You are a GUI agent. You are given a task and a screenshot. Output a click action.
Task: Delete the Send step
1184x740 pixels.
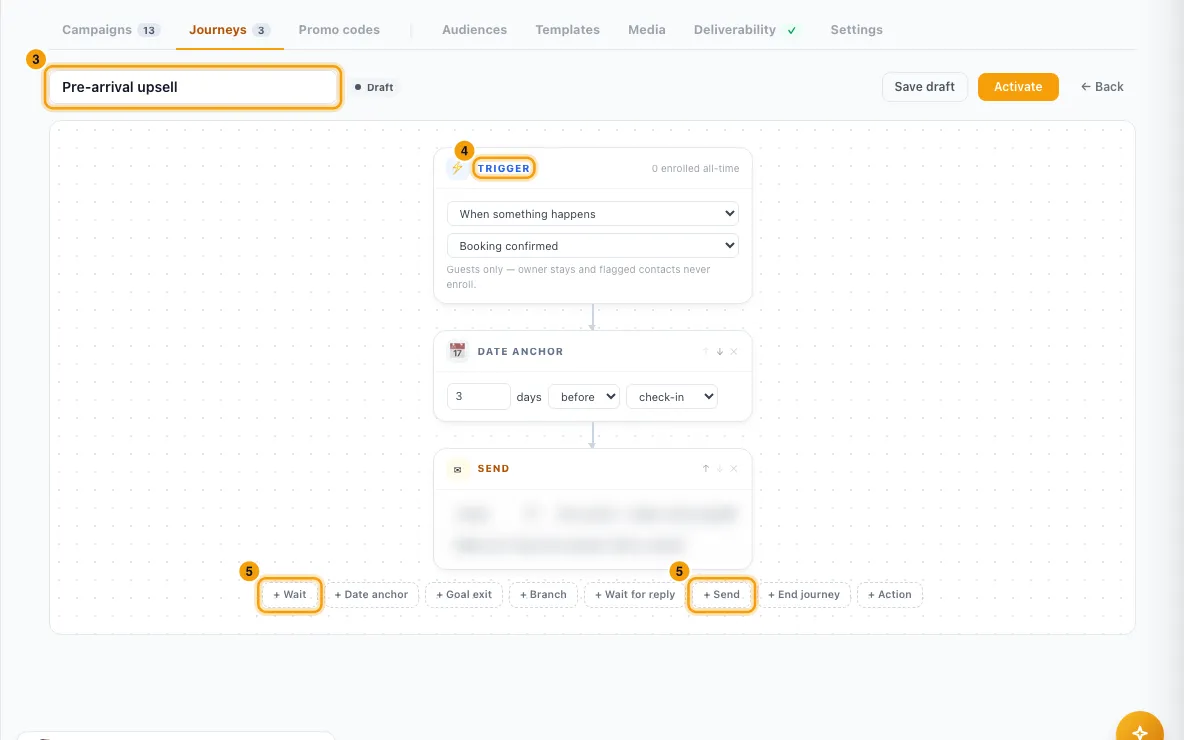click(x=733, y=468)
